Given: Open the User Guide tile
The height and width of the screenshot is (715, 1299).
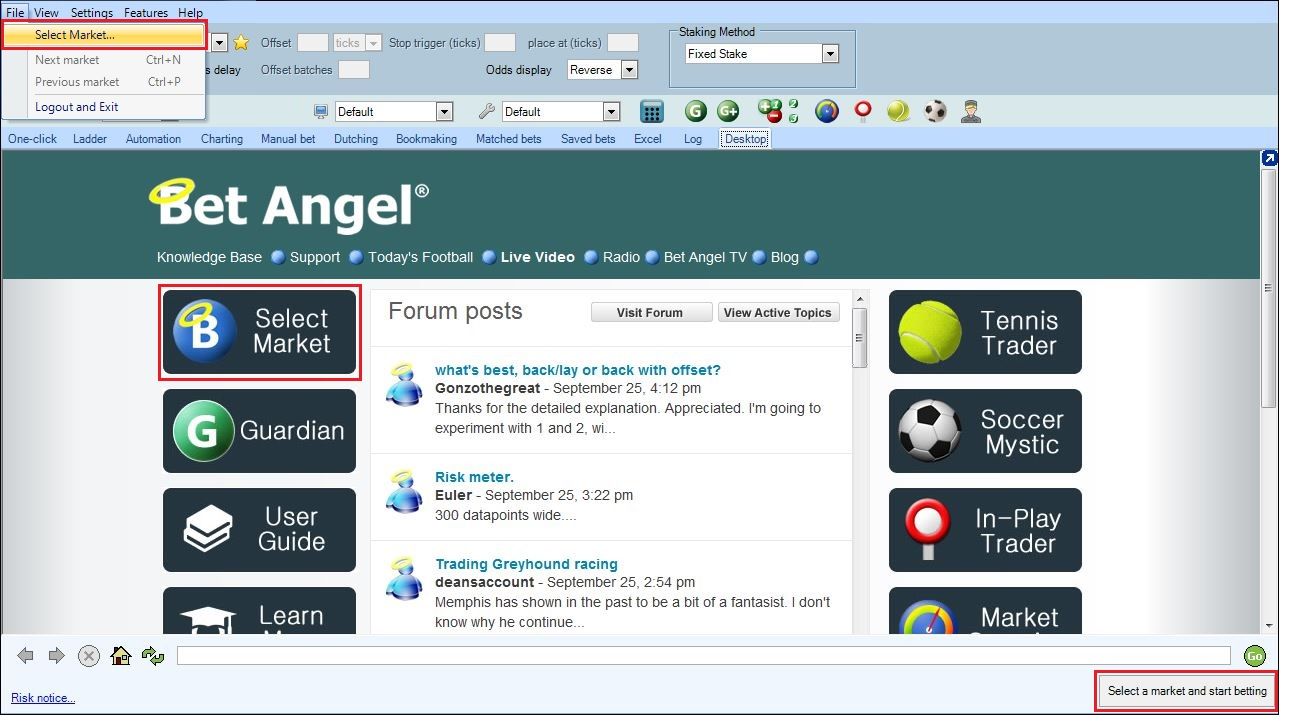Looking at the screenshot, I should 260,530.
